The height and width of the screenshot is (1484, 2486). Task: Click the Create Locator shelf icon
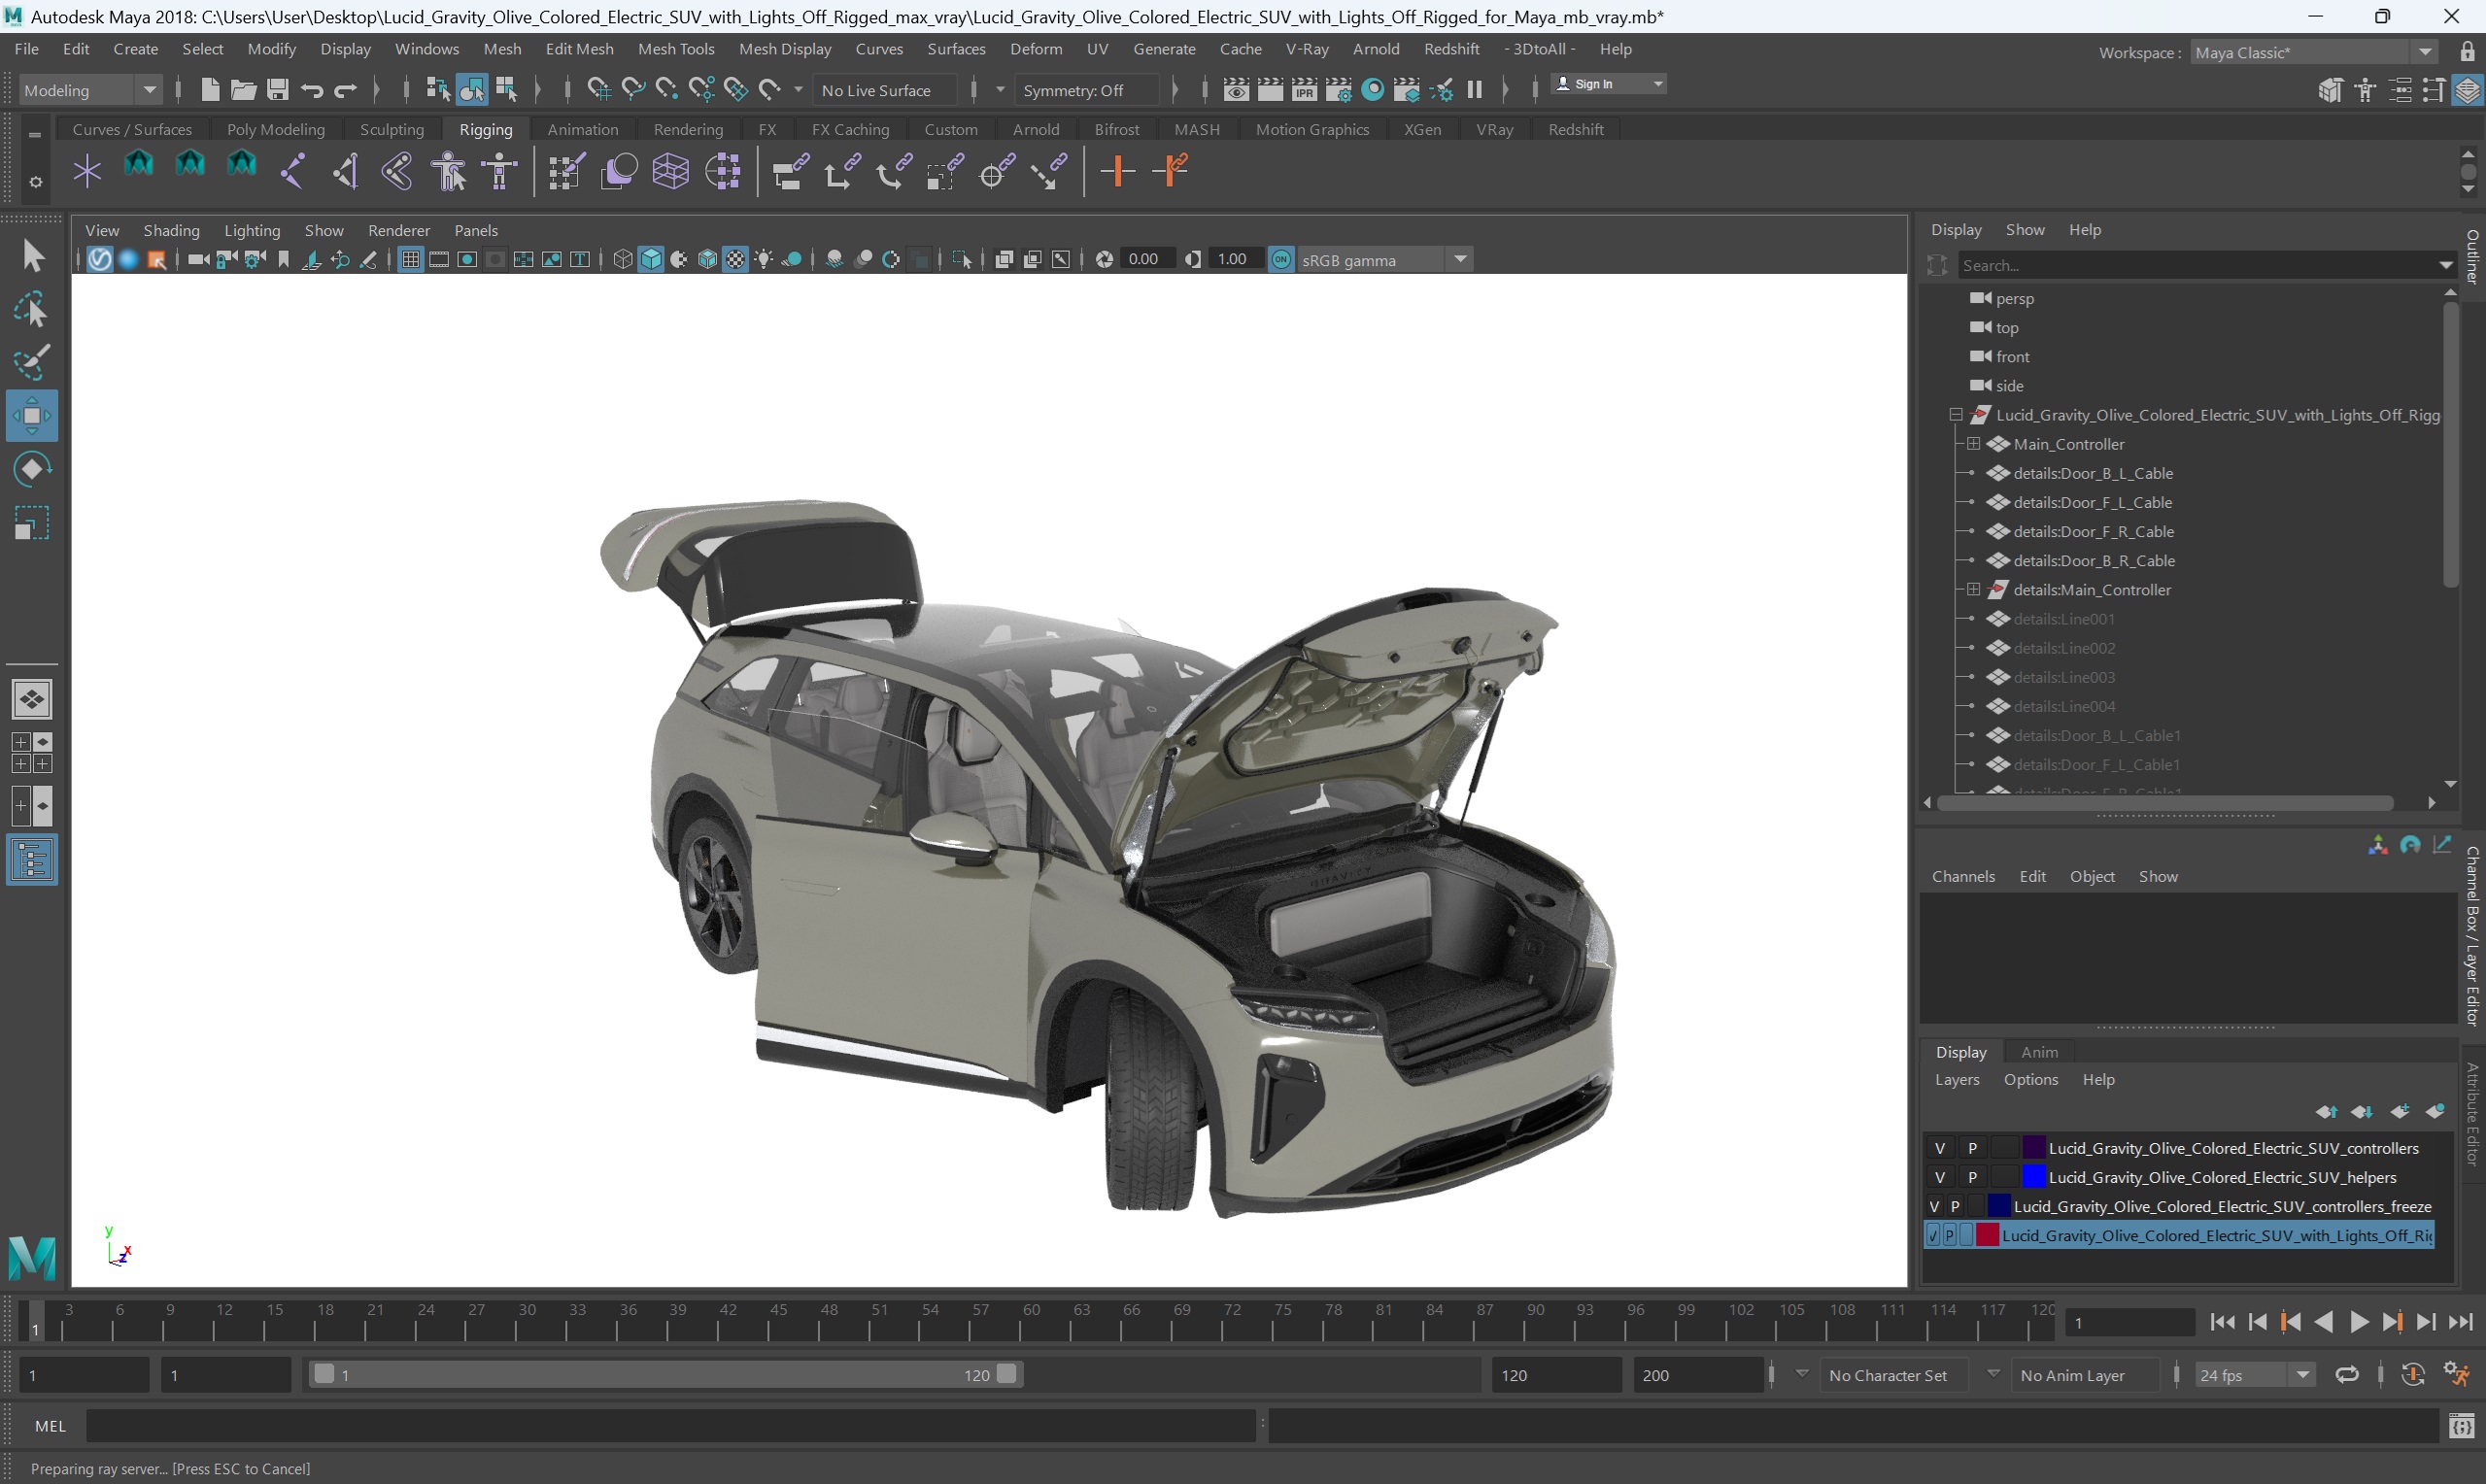[87, 171]
